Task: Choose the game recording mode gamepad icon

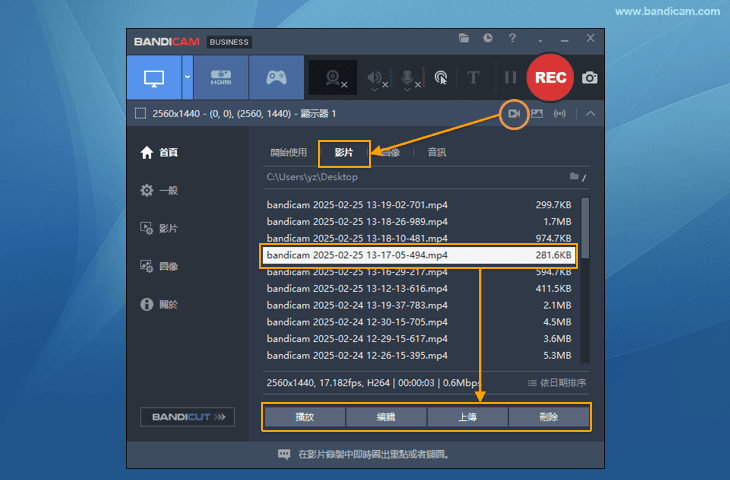Action: (x=274, y=78)
